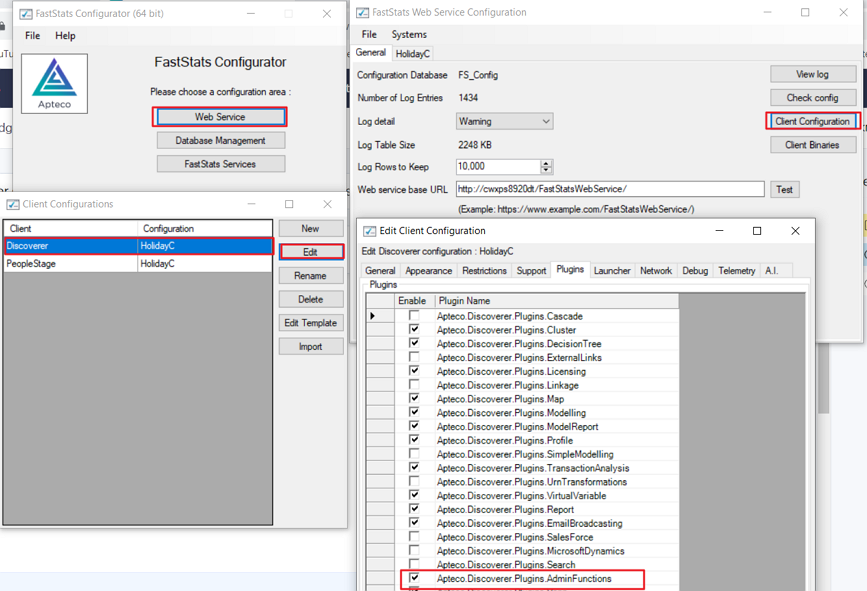Toggle the Licensing plugin checkbox
Screen dimensions: 867x591
pos(414,371)
